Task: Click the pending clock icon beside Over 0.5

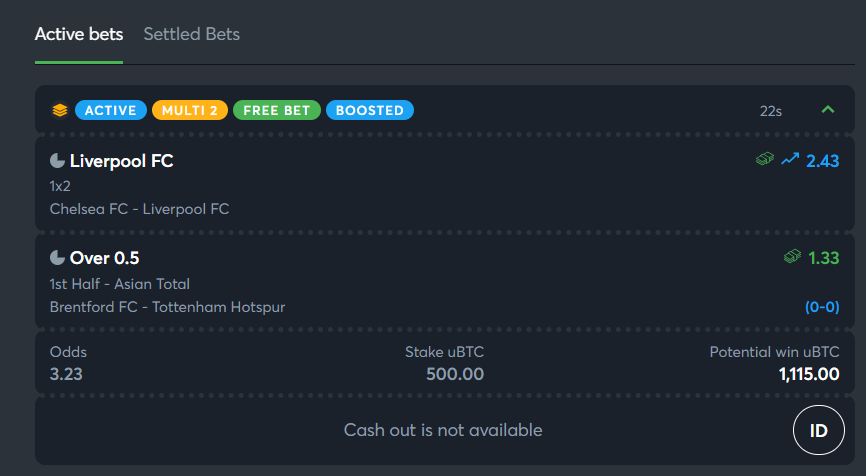Action: tap(57, 258)
